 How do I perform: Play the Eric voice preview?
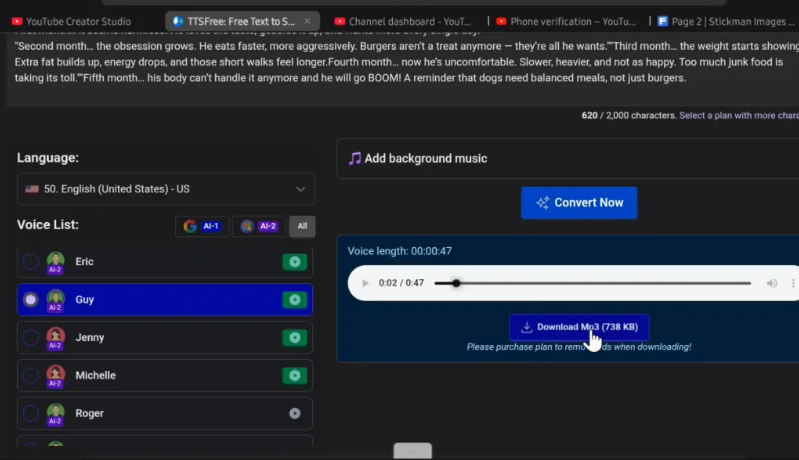pyautogui.click(x=293, y=262)
